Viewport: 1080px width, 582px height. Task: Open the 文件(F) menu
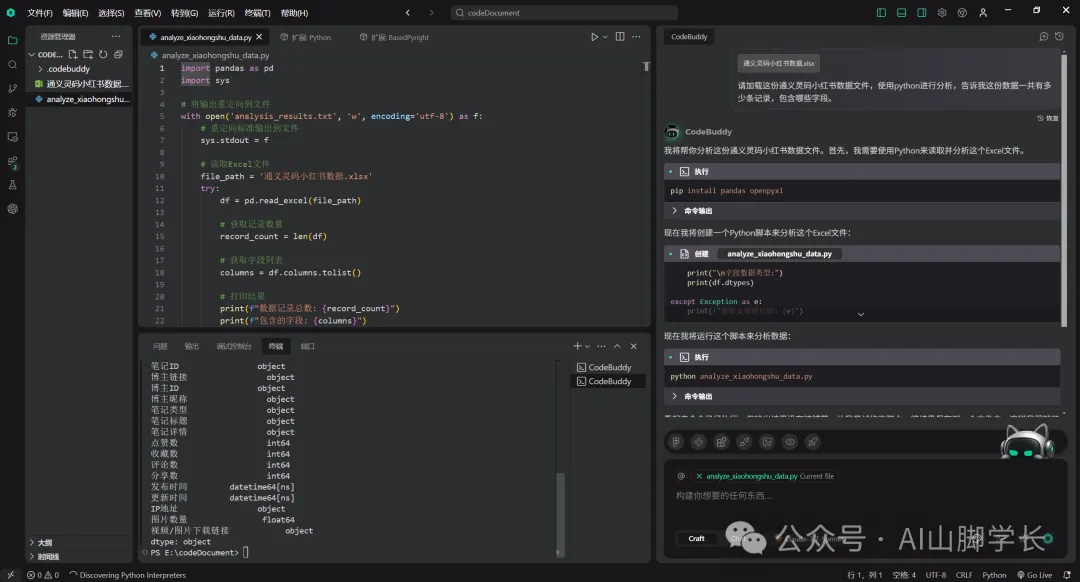coord(39,13)
